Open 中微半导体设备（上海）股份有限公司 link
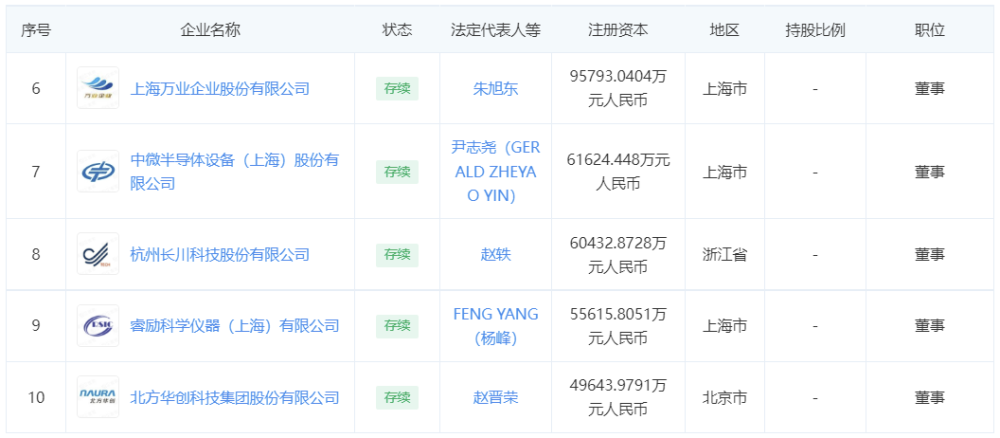This screenshot has height=438, width=1000. pos(234,172)
